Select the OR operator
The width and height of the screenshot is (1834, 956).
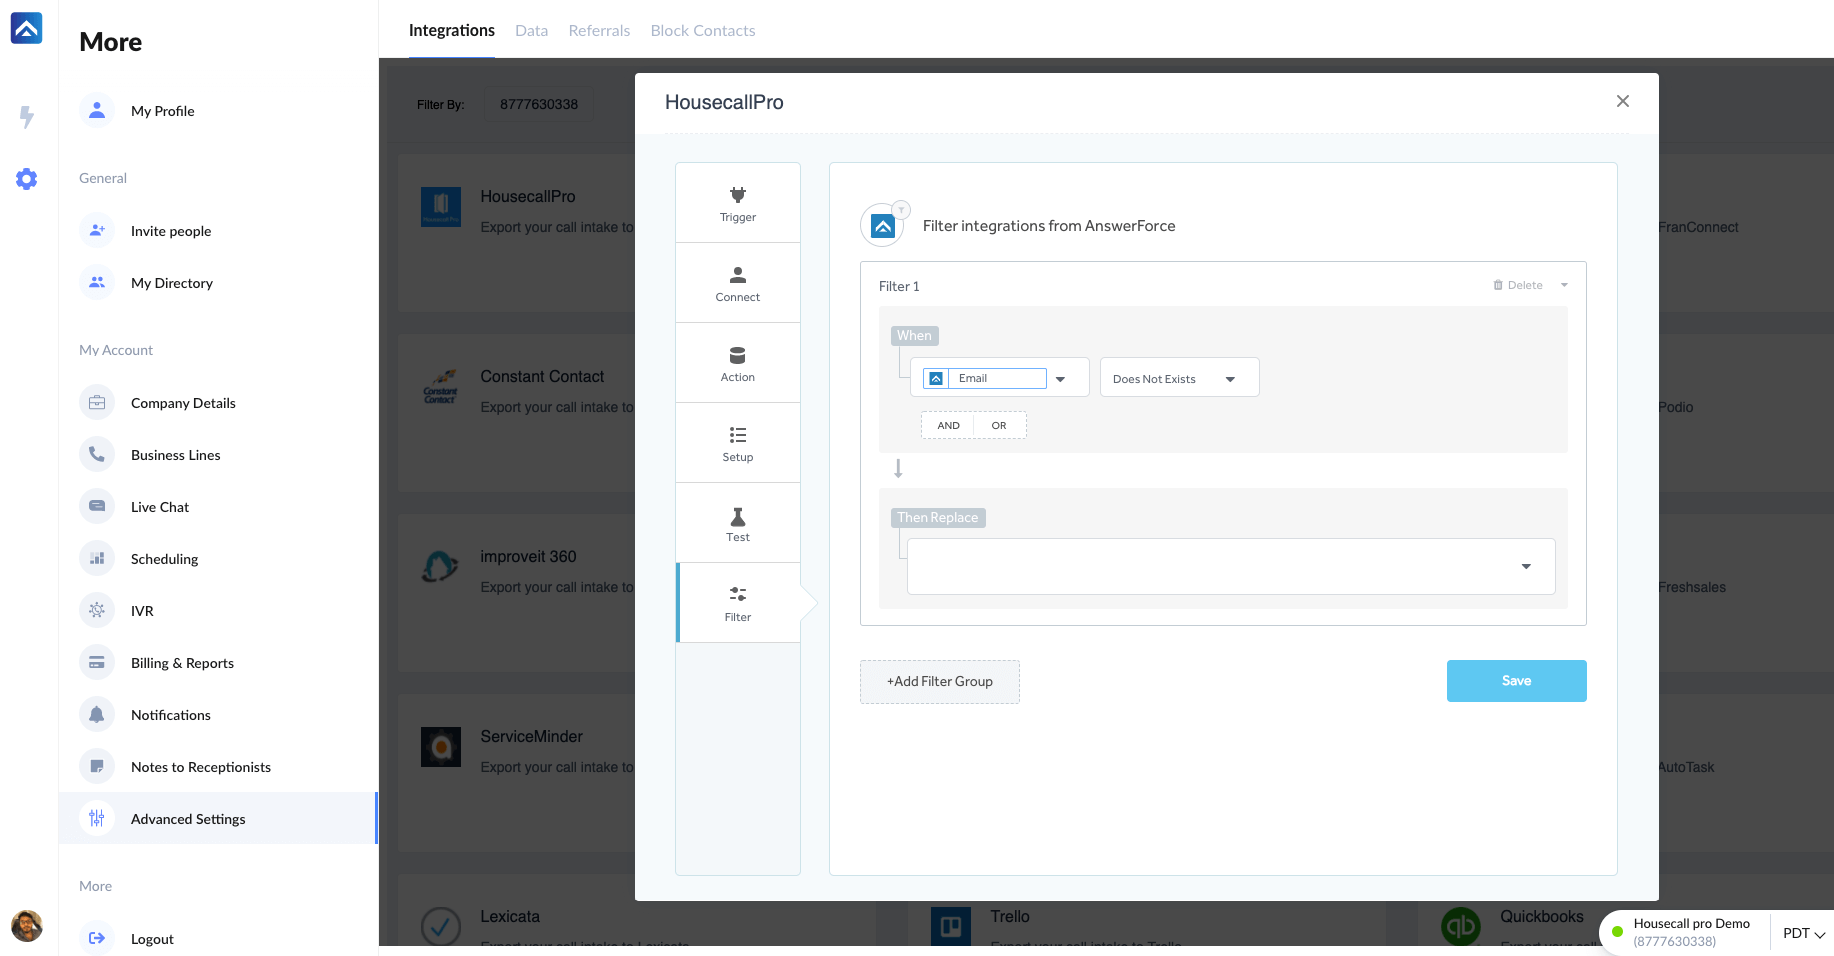coord(999,426)
